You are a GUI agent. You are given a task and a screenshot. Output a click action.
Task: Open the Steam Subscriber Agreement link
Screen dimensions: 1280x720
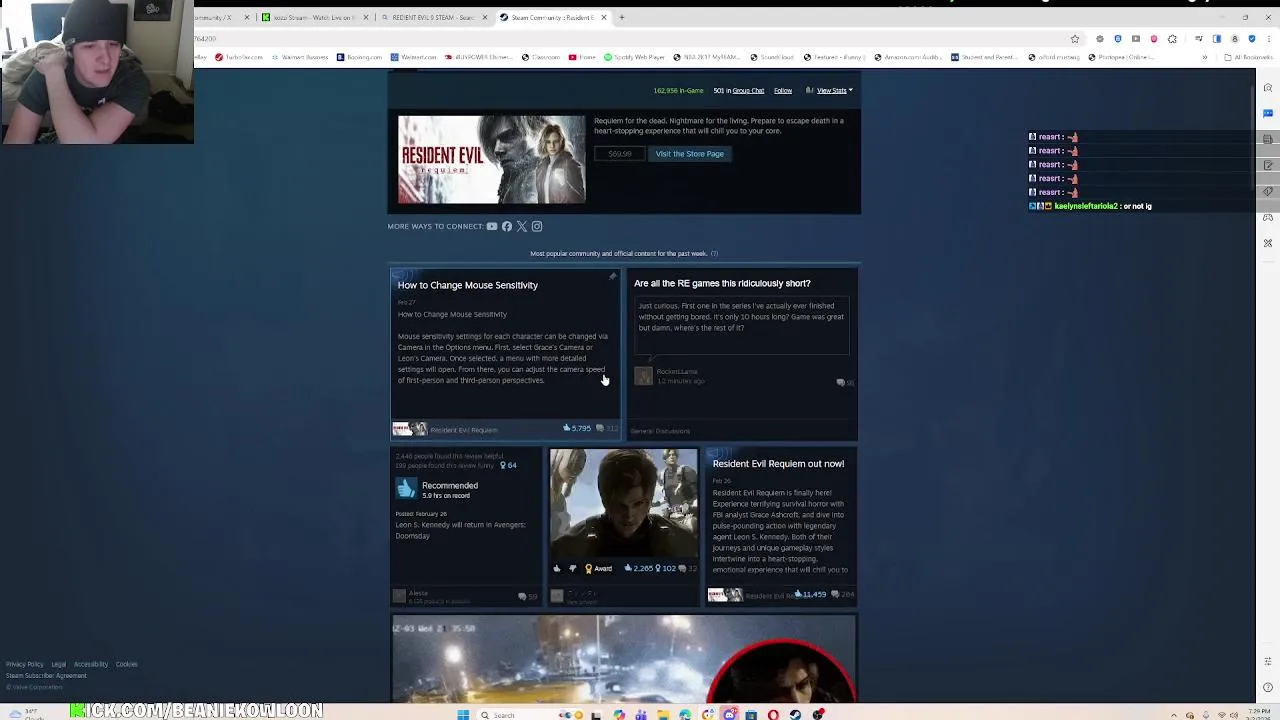(45, 676)
